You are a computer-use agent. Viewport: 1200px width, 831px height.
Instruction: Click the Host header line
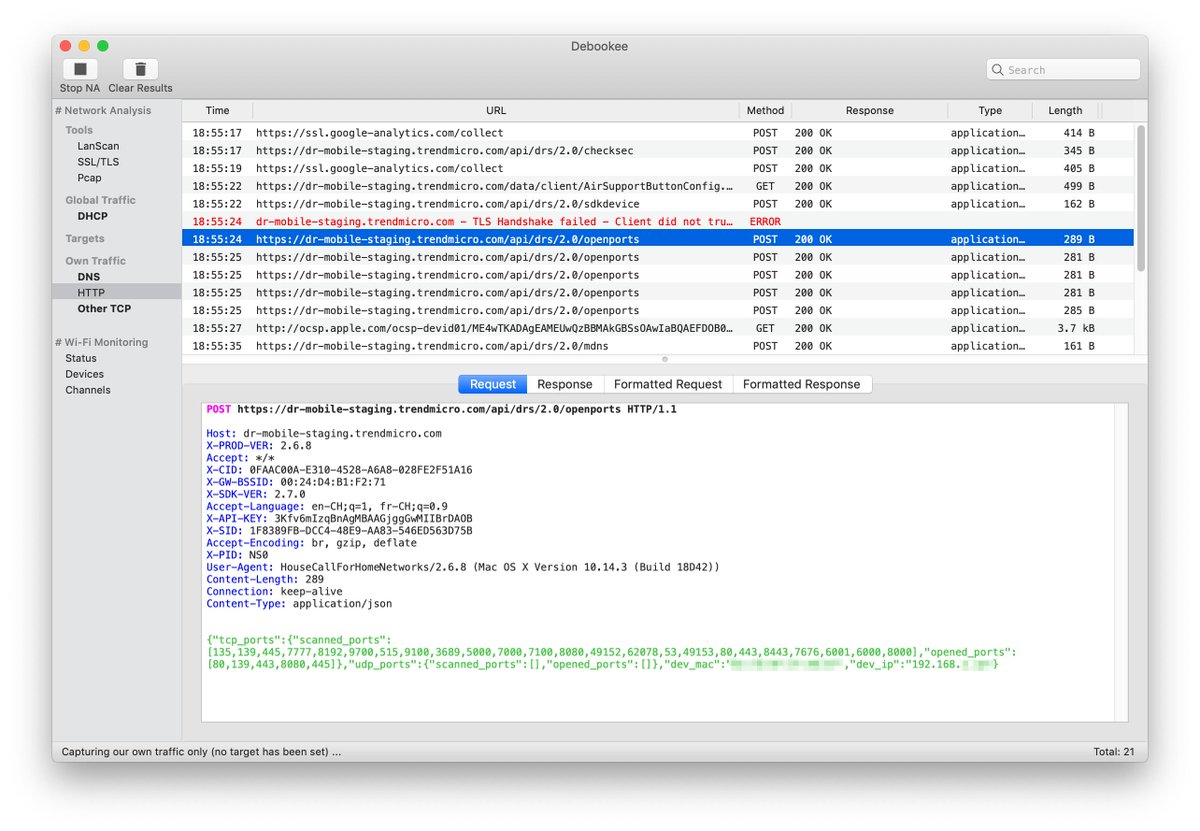coord(324,434)
